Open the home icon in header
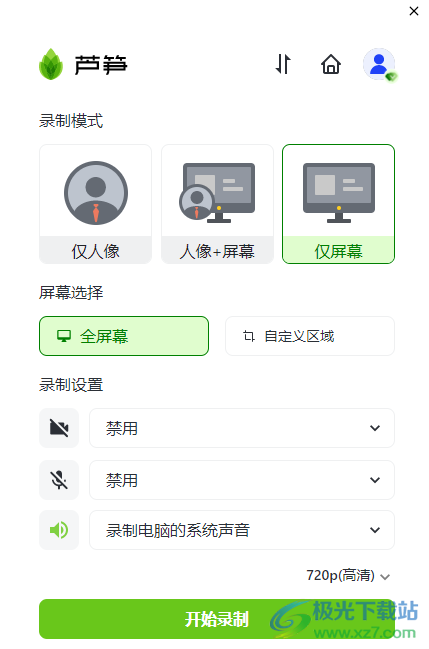 pos(331,64)
